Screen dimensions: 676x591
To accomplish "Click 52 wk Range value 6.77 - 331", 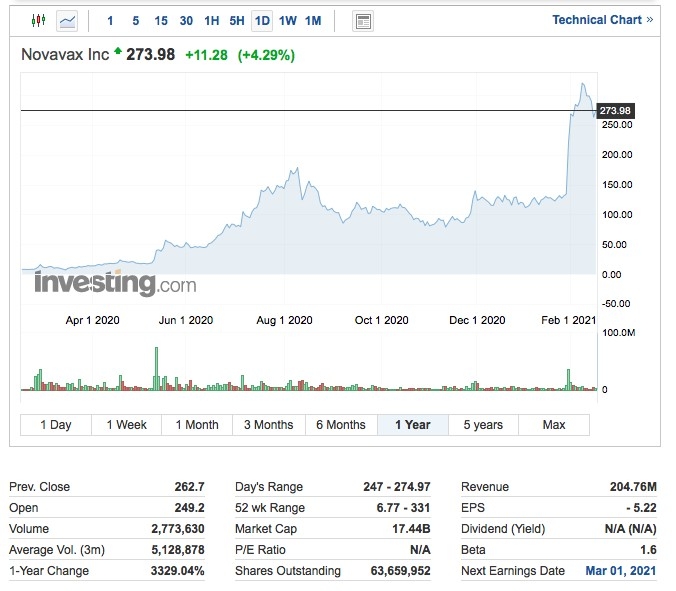I will 403,508.
